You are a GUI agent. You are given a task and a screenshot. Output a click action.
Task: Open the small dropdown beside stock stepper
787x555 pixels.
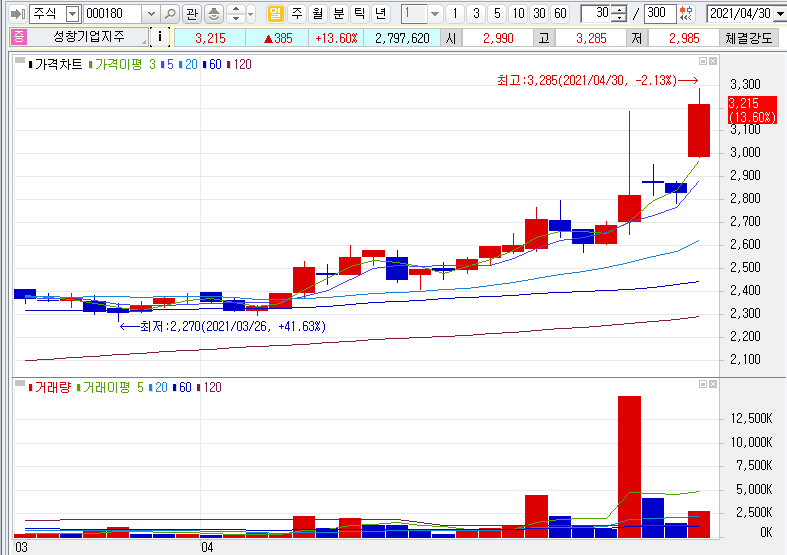250,14
